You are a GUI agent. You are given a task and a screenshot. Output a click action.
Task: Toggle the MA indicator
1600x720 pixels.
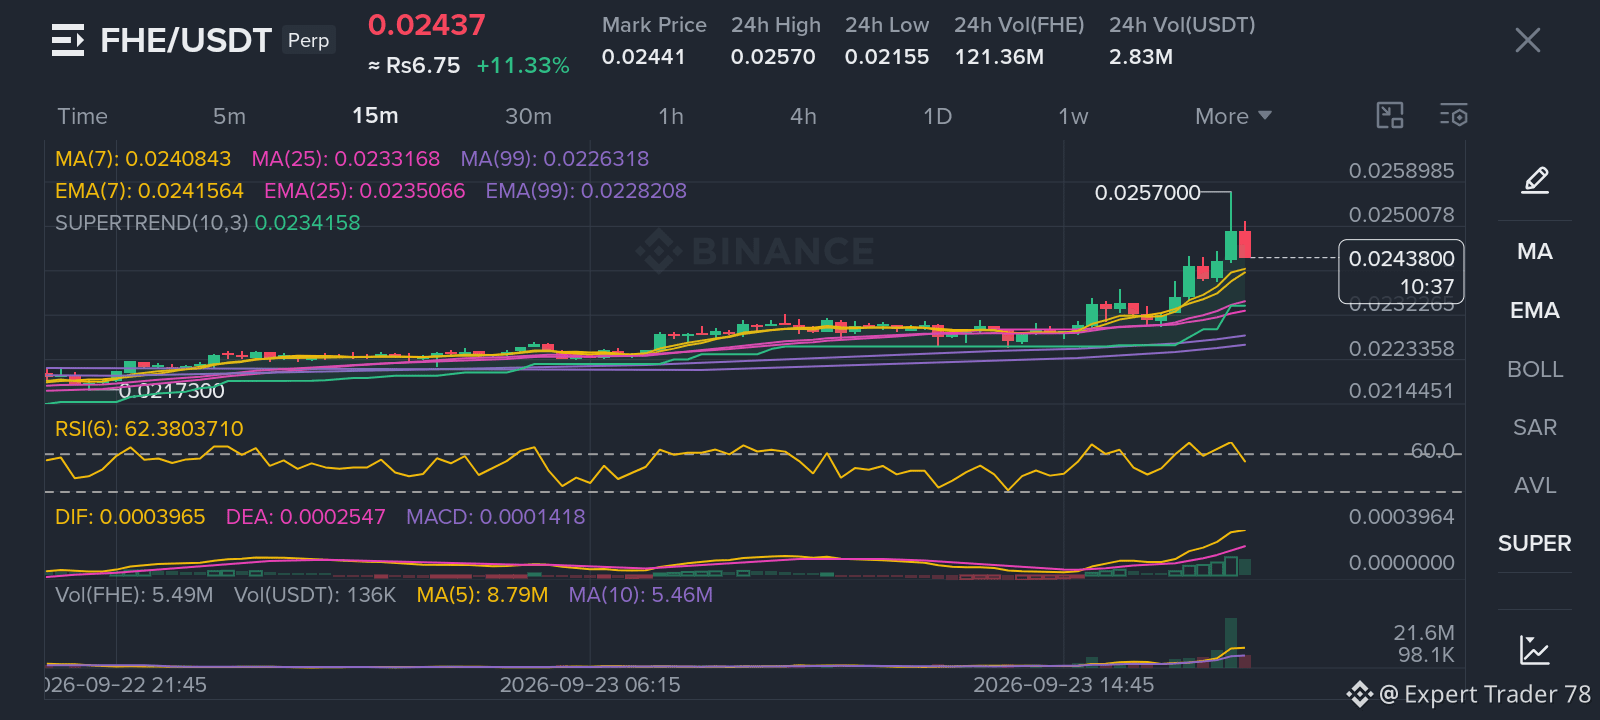click(x=1535, y=251)
